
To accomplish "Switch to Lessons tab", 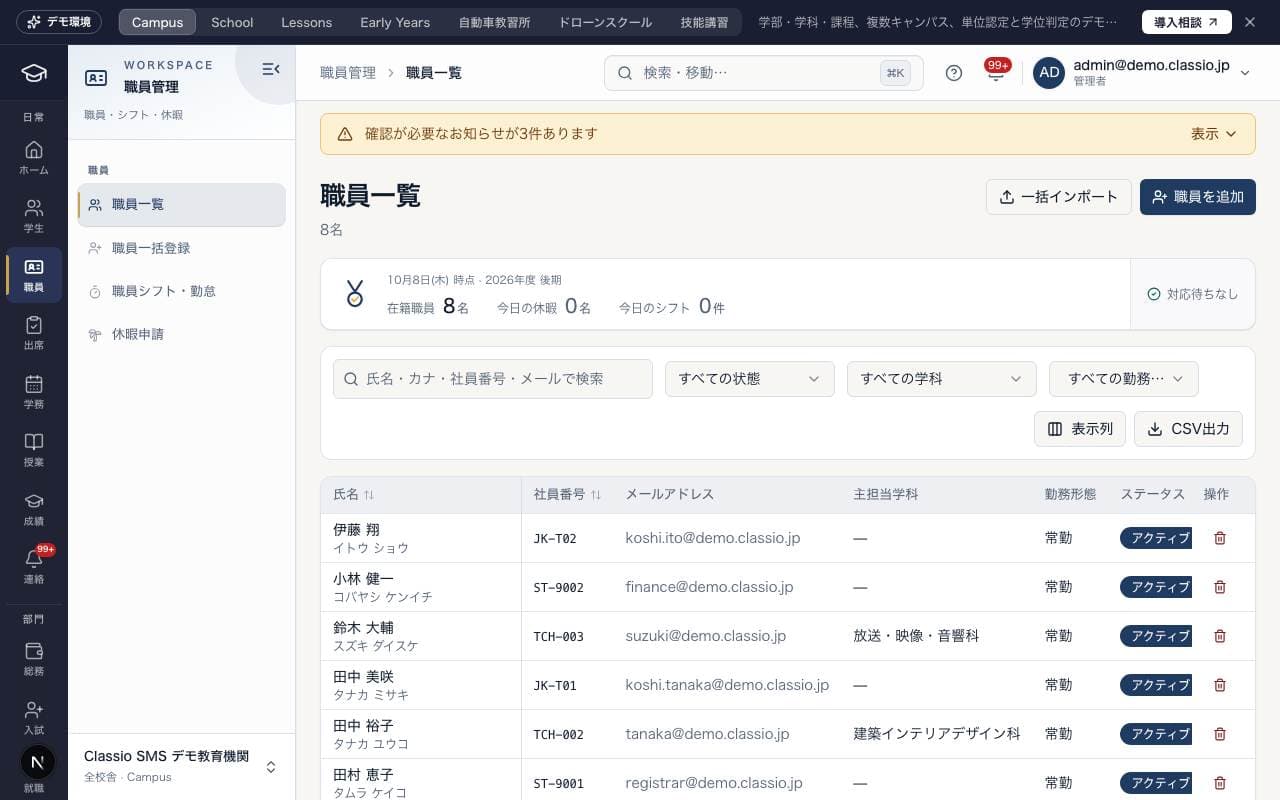I will pyautogui.click(x=306, y=22).
